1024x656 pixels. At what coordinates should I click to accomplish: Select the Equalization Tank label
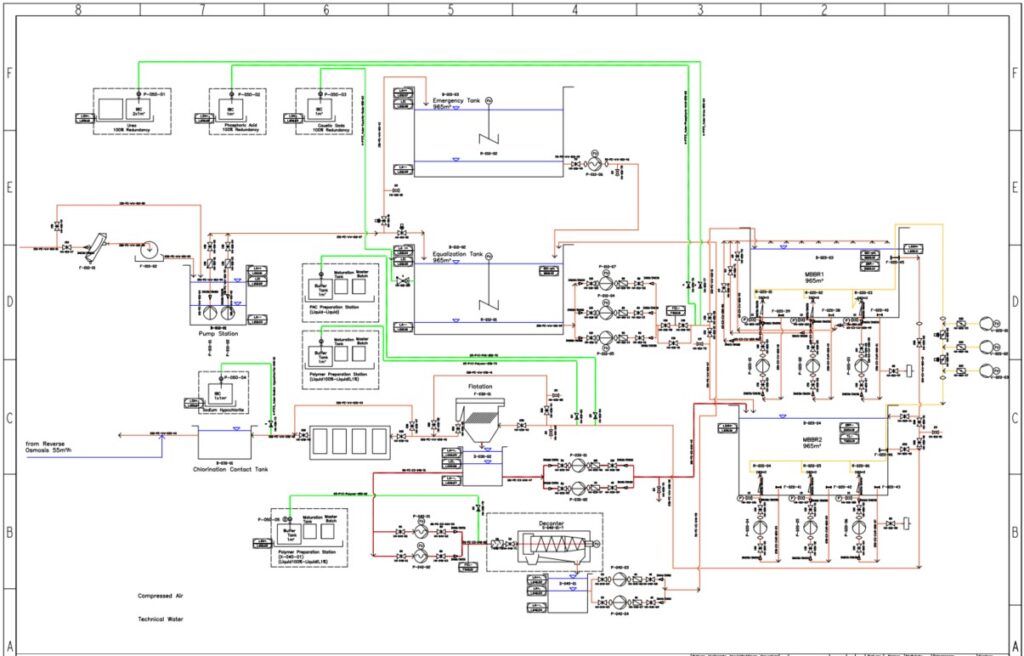coord(456,253)
